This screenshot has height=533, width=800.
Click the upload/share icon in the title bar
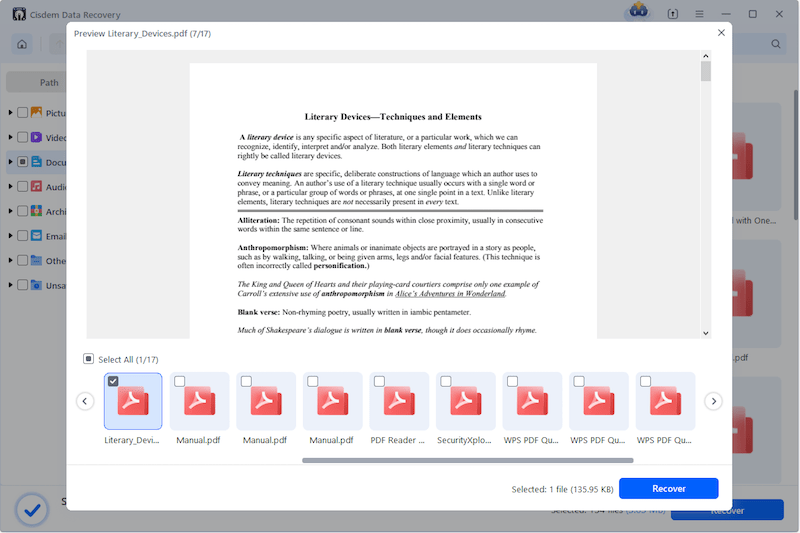point(672,14)
